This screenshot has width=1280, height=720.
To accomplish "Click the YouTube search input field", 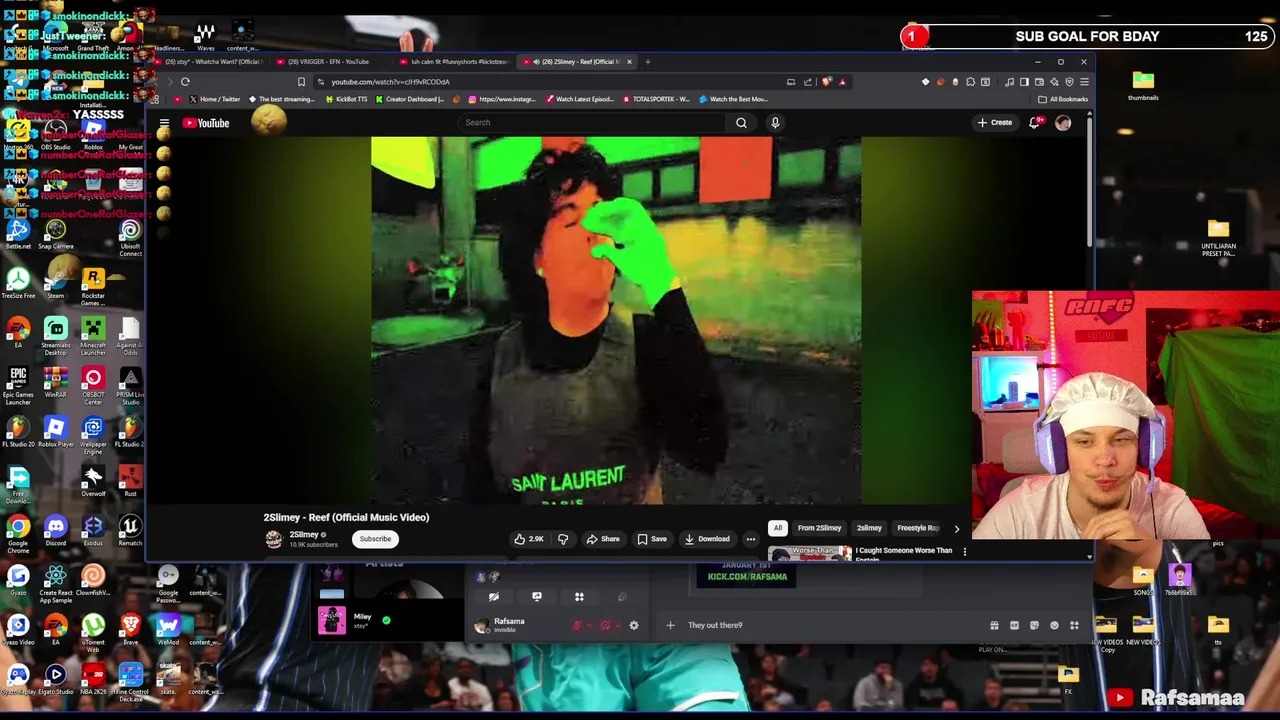I will (591, 123).
